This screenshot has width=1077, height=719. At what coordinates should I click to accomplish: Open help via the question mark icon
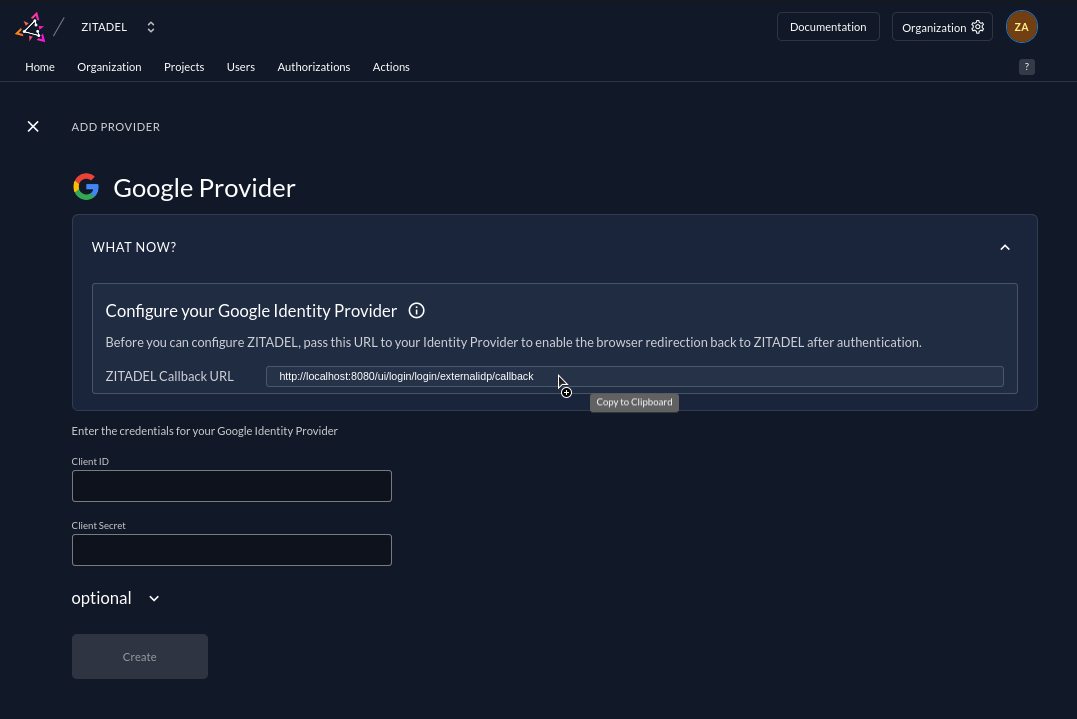(1026, 66)
